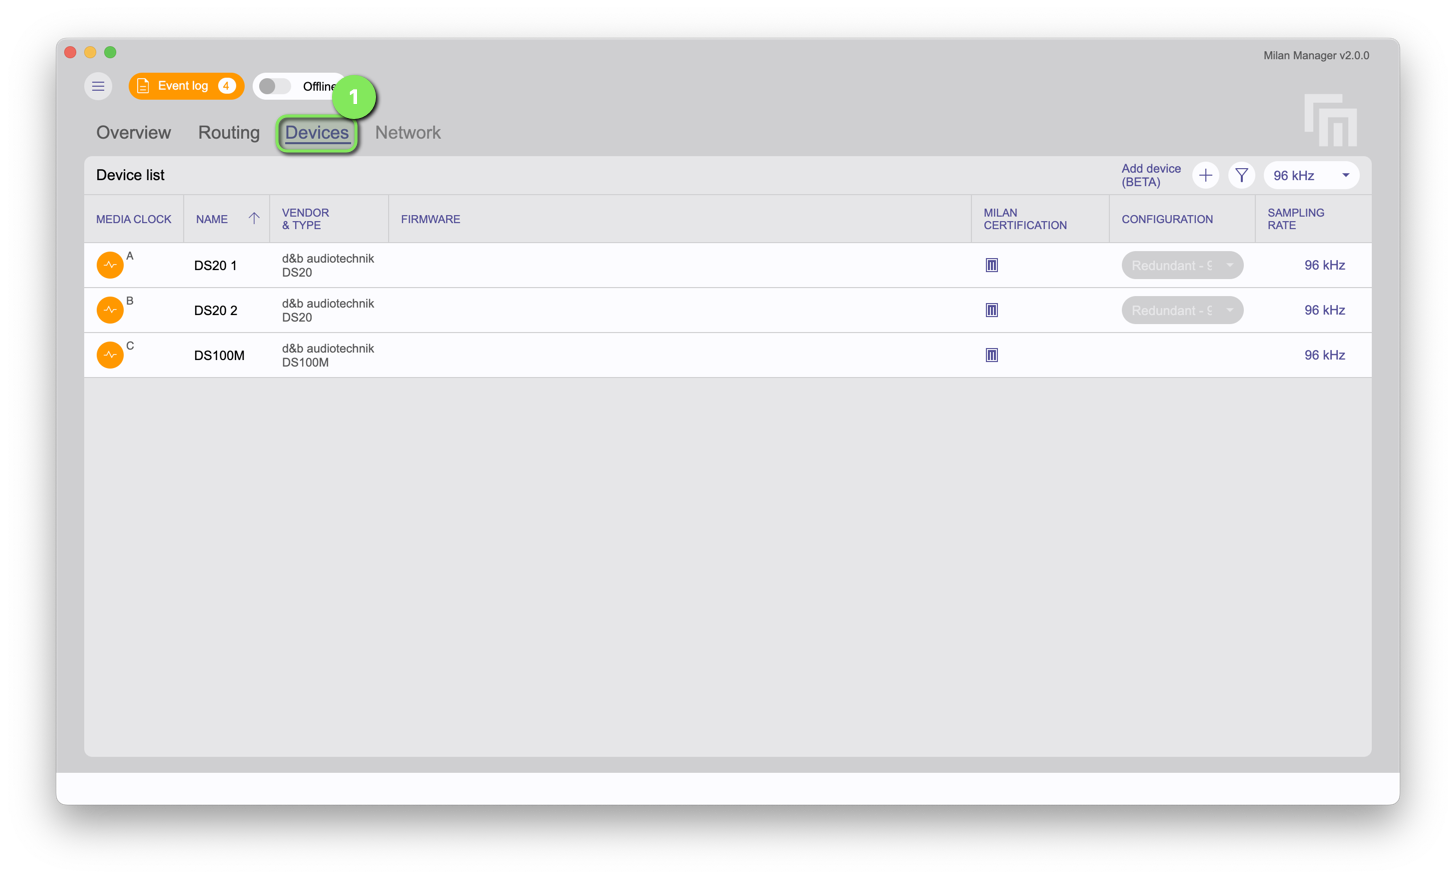Click the DS100M sampling rate value
1456x879 pixels.
click(1324, 355)
